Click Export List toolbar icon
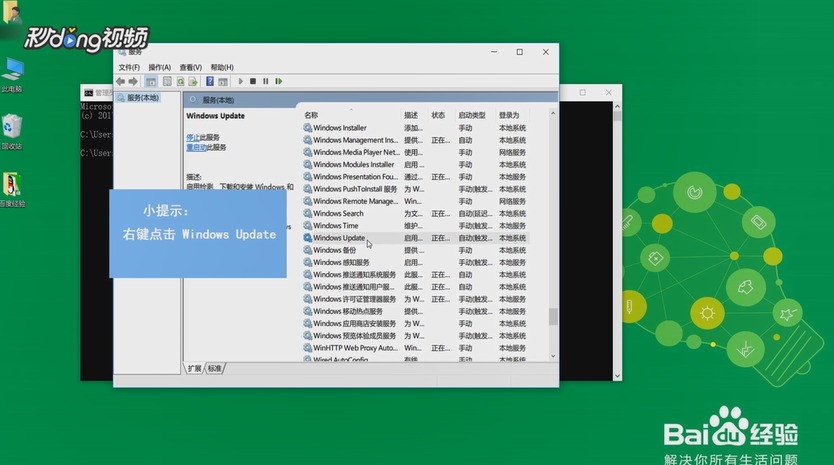This screenshot has height=465, width=834. pos(193,81)
